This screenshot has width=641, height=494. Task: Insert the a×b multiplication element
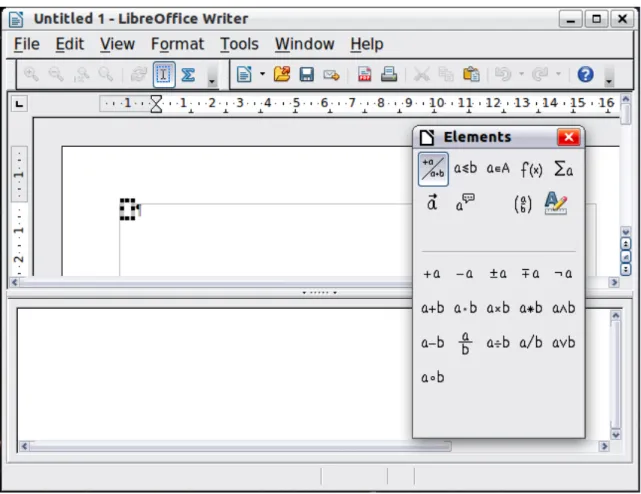498,308
